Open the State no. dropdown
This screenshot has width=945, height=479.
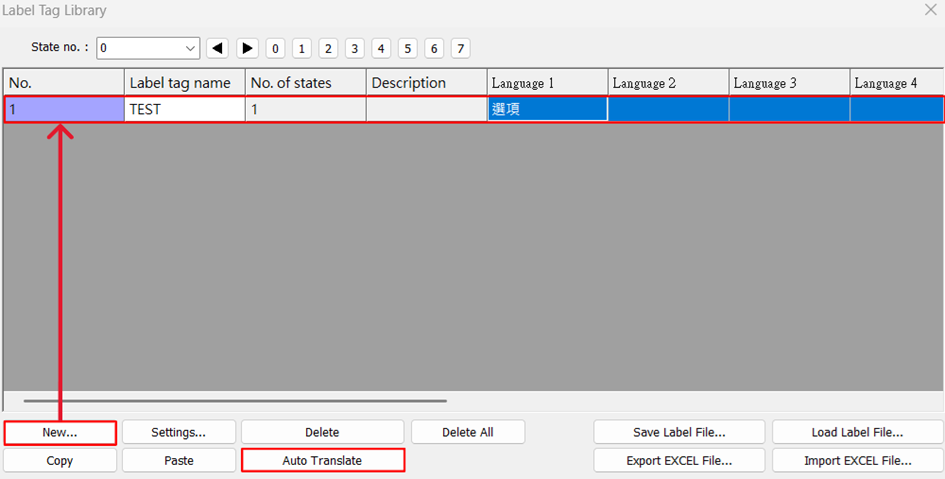tap(191, 48)
